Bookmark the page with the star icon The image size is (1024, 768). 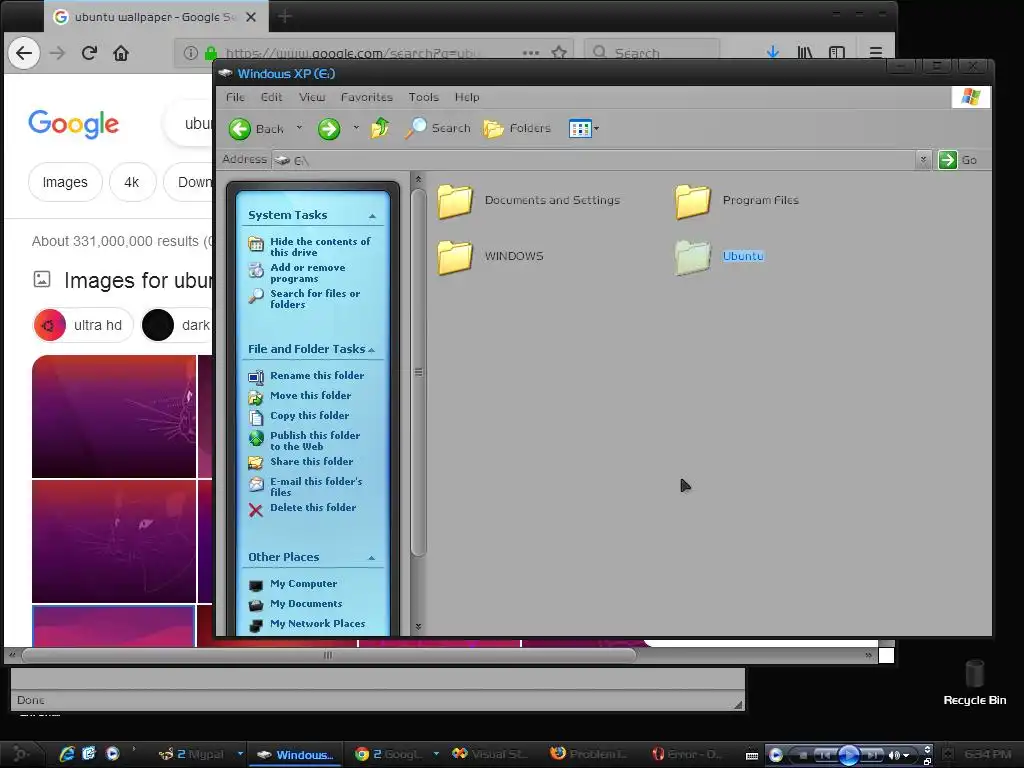coord(559,52)
